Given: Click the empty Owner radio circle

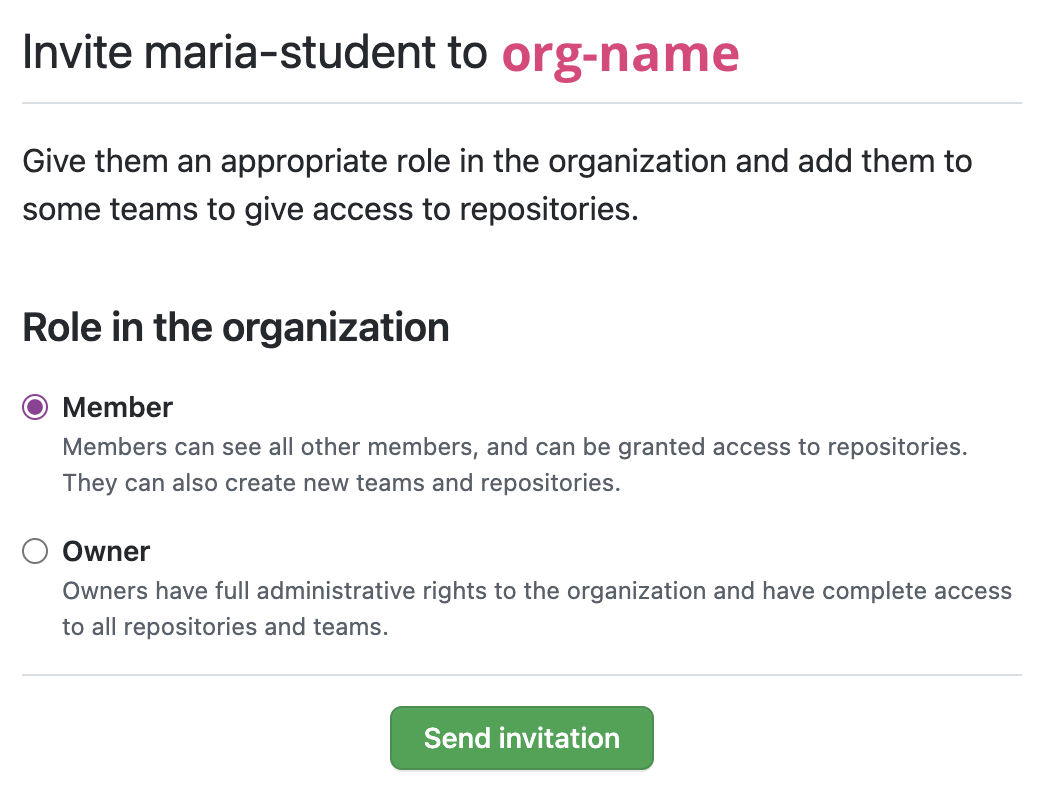Looking at the screenshot, I should tap(34, 551).
